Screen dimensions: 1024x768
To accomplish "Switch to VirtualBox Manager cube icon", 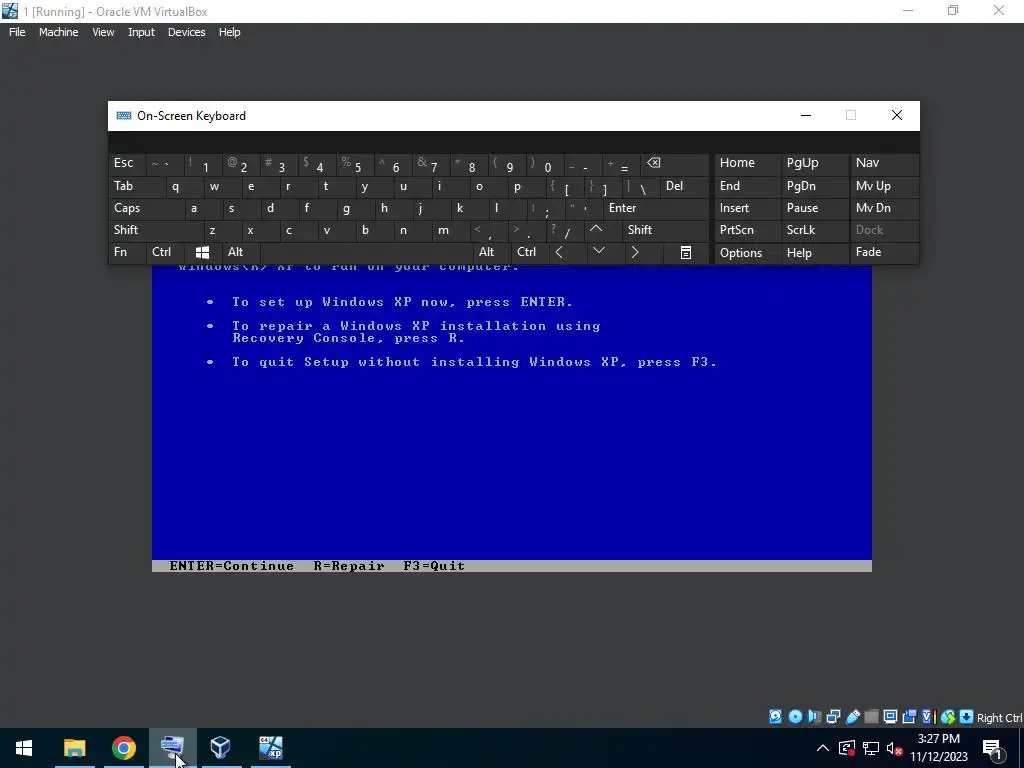I will (221, 748).
